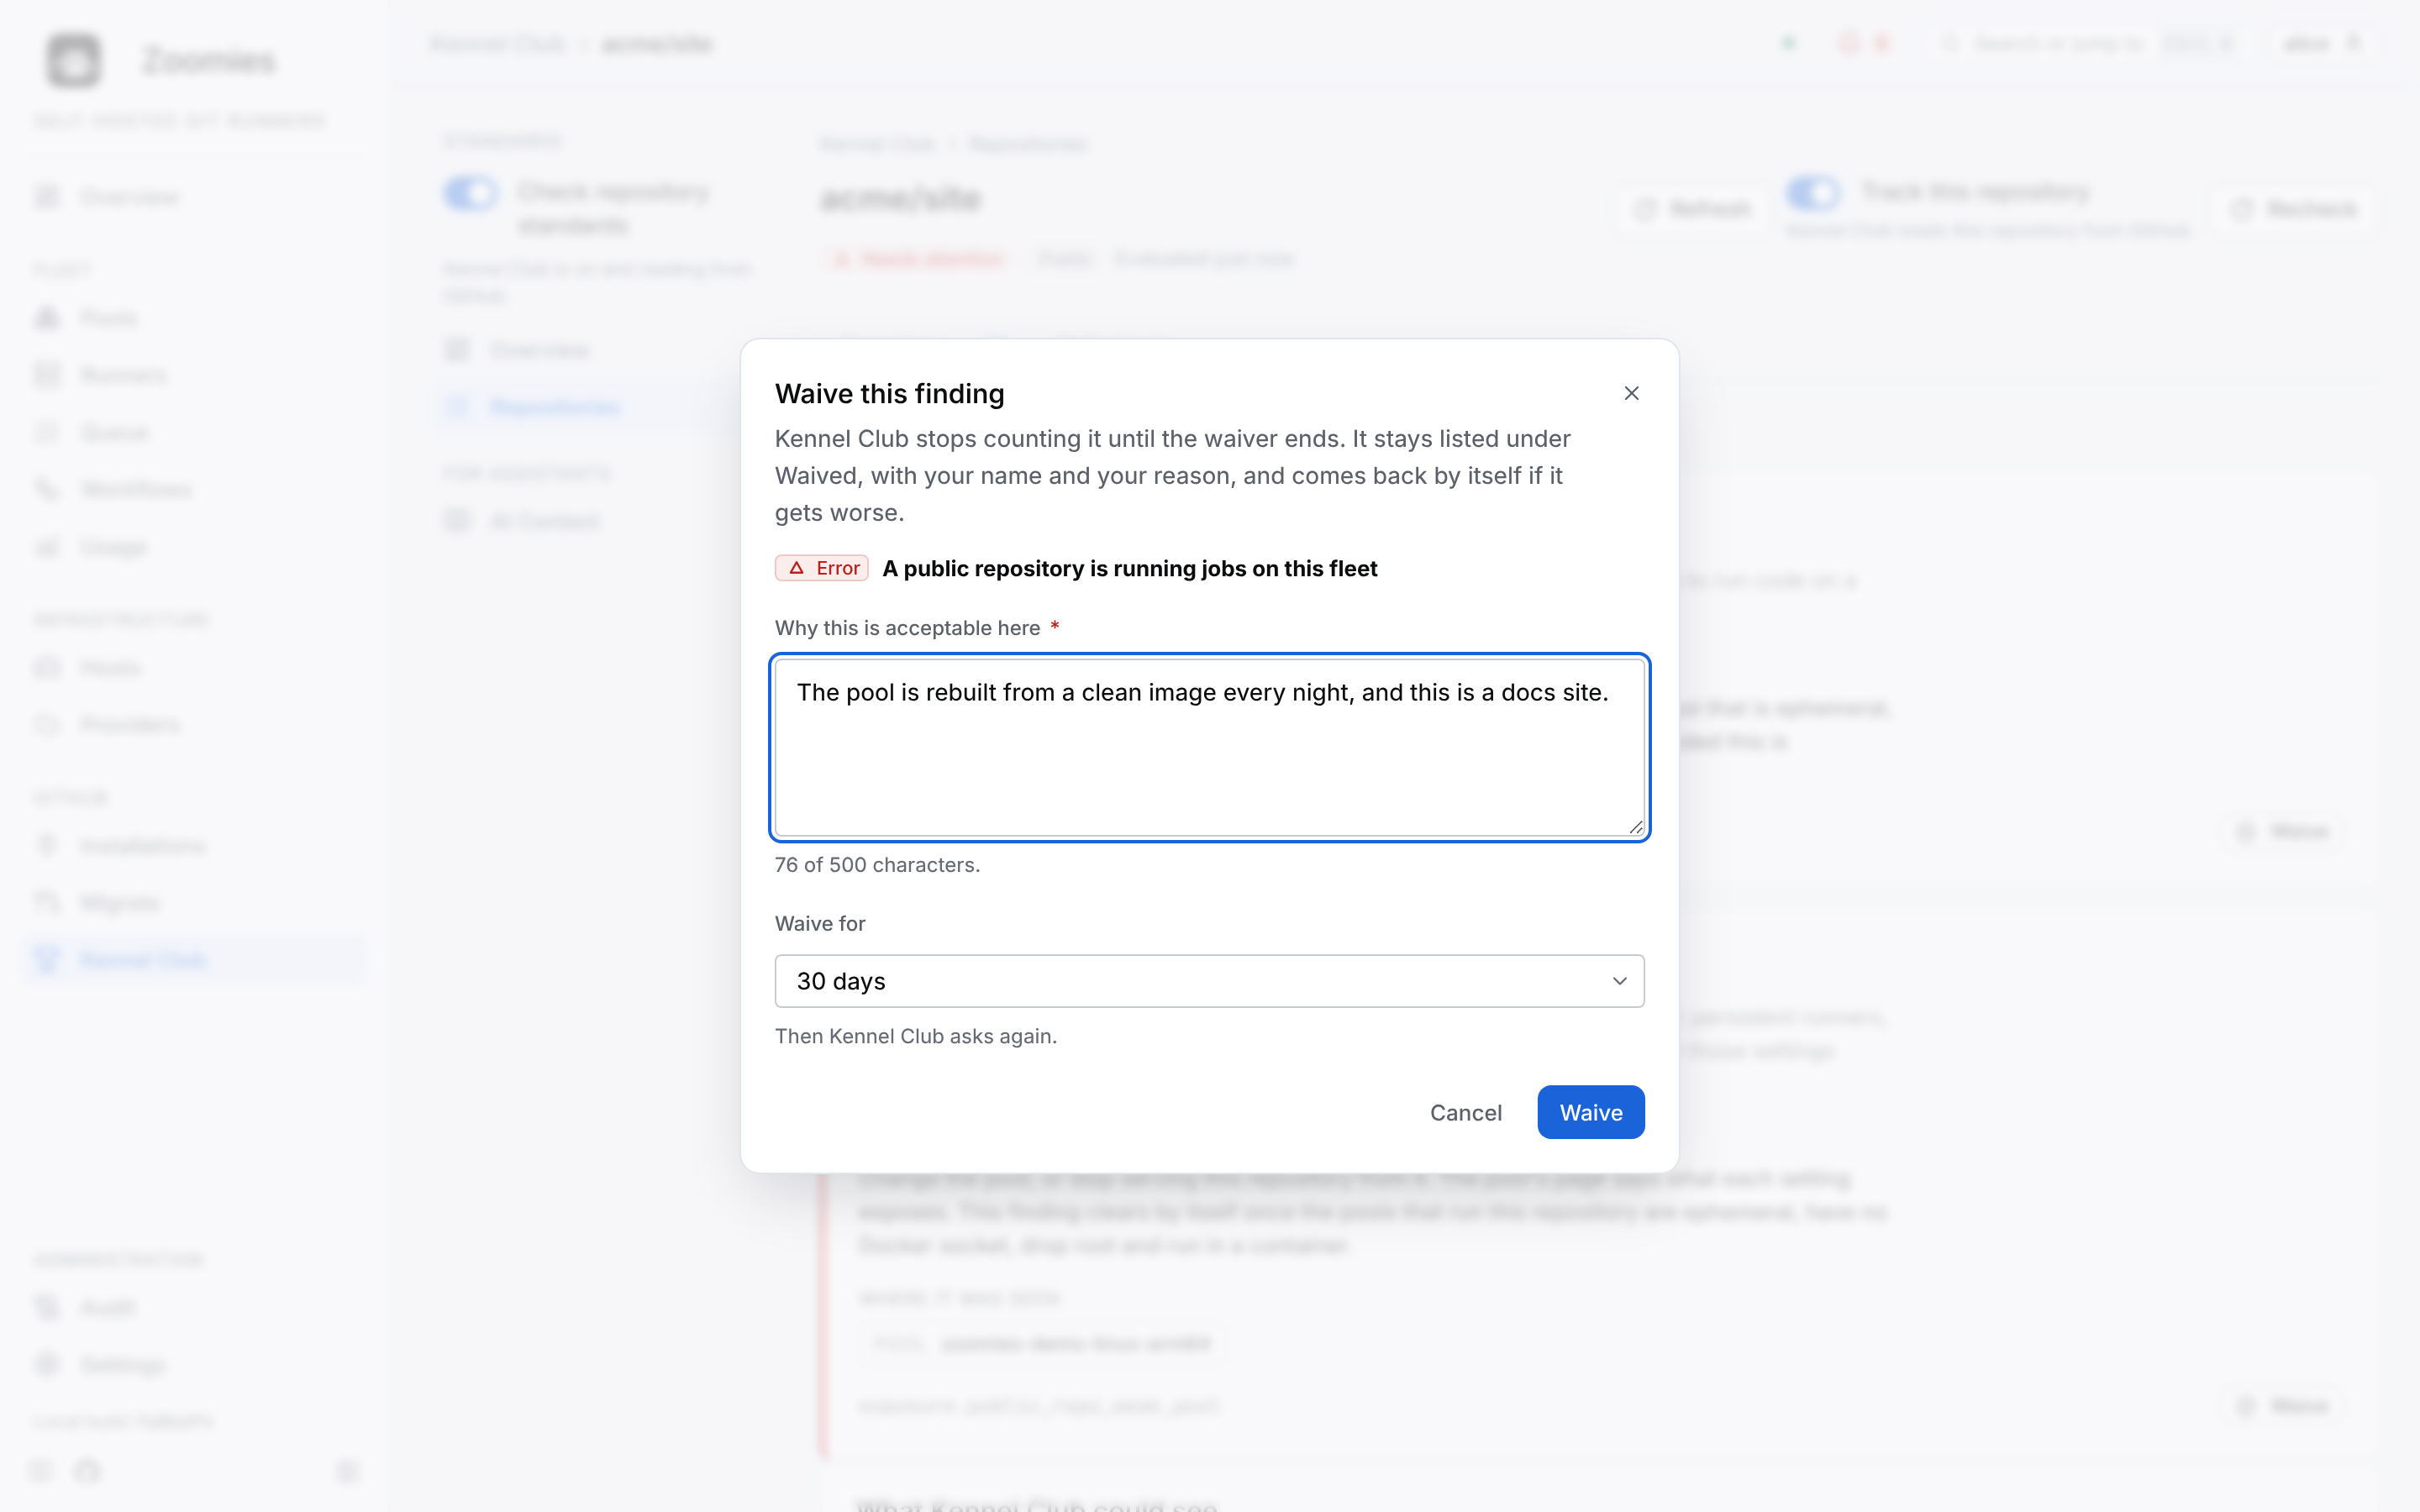Confirm with the blue Waive button

1590,1112
